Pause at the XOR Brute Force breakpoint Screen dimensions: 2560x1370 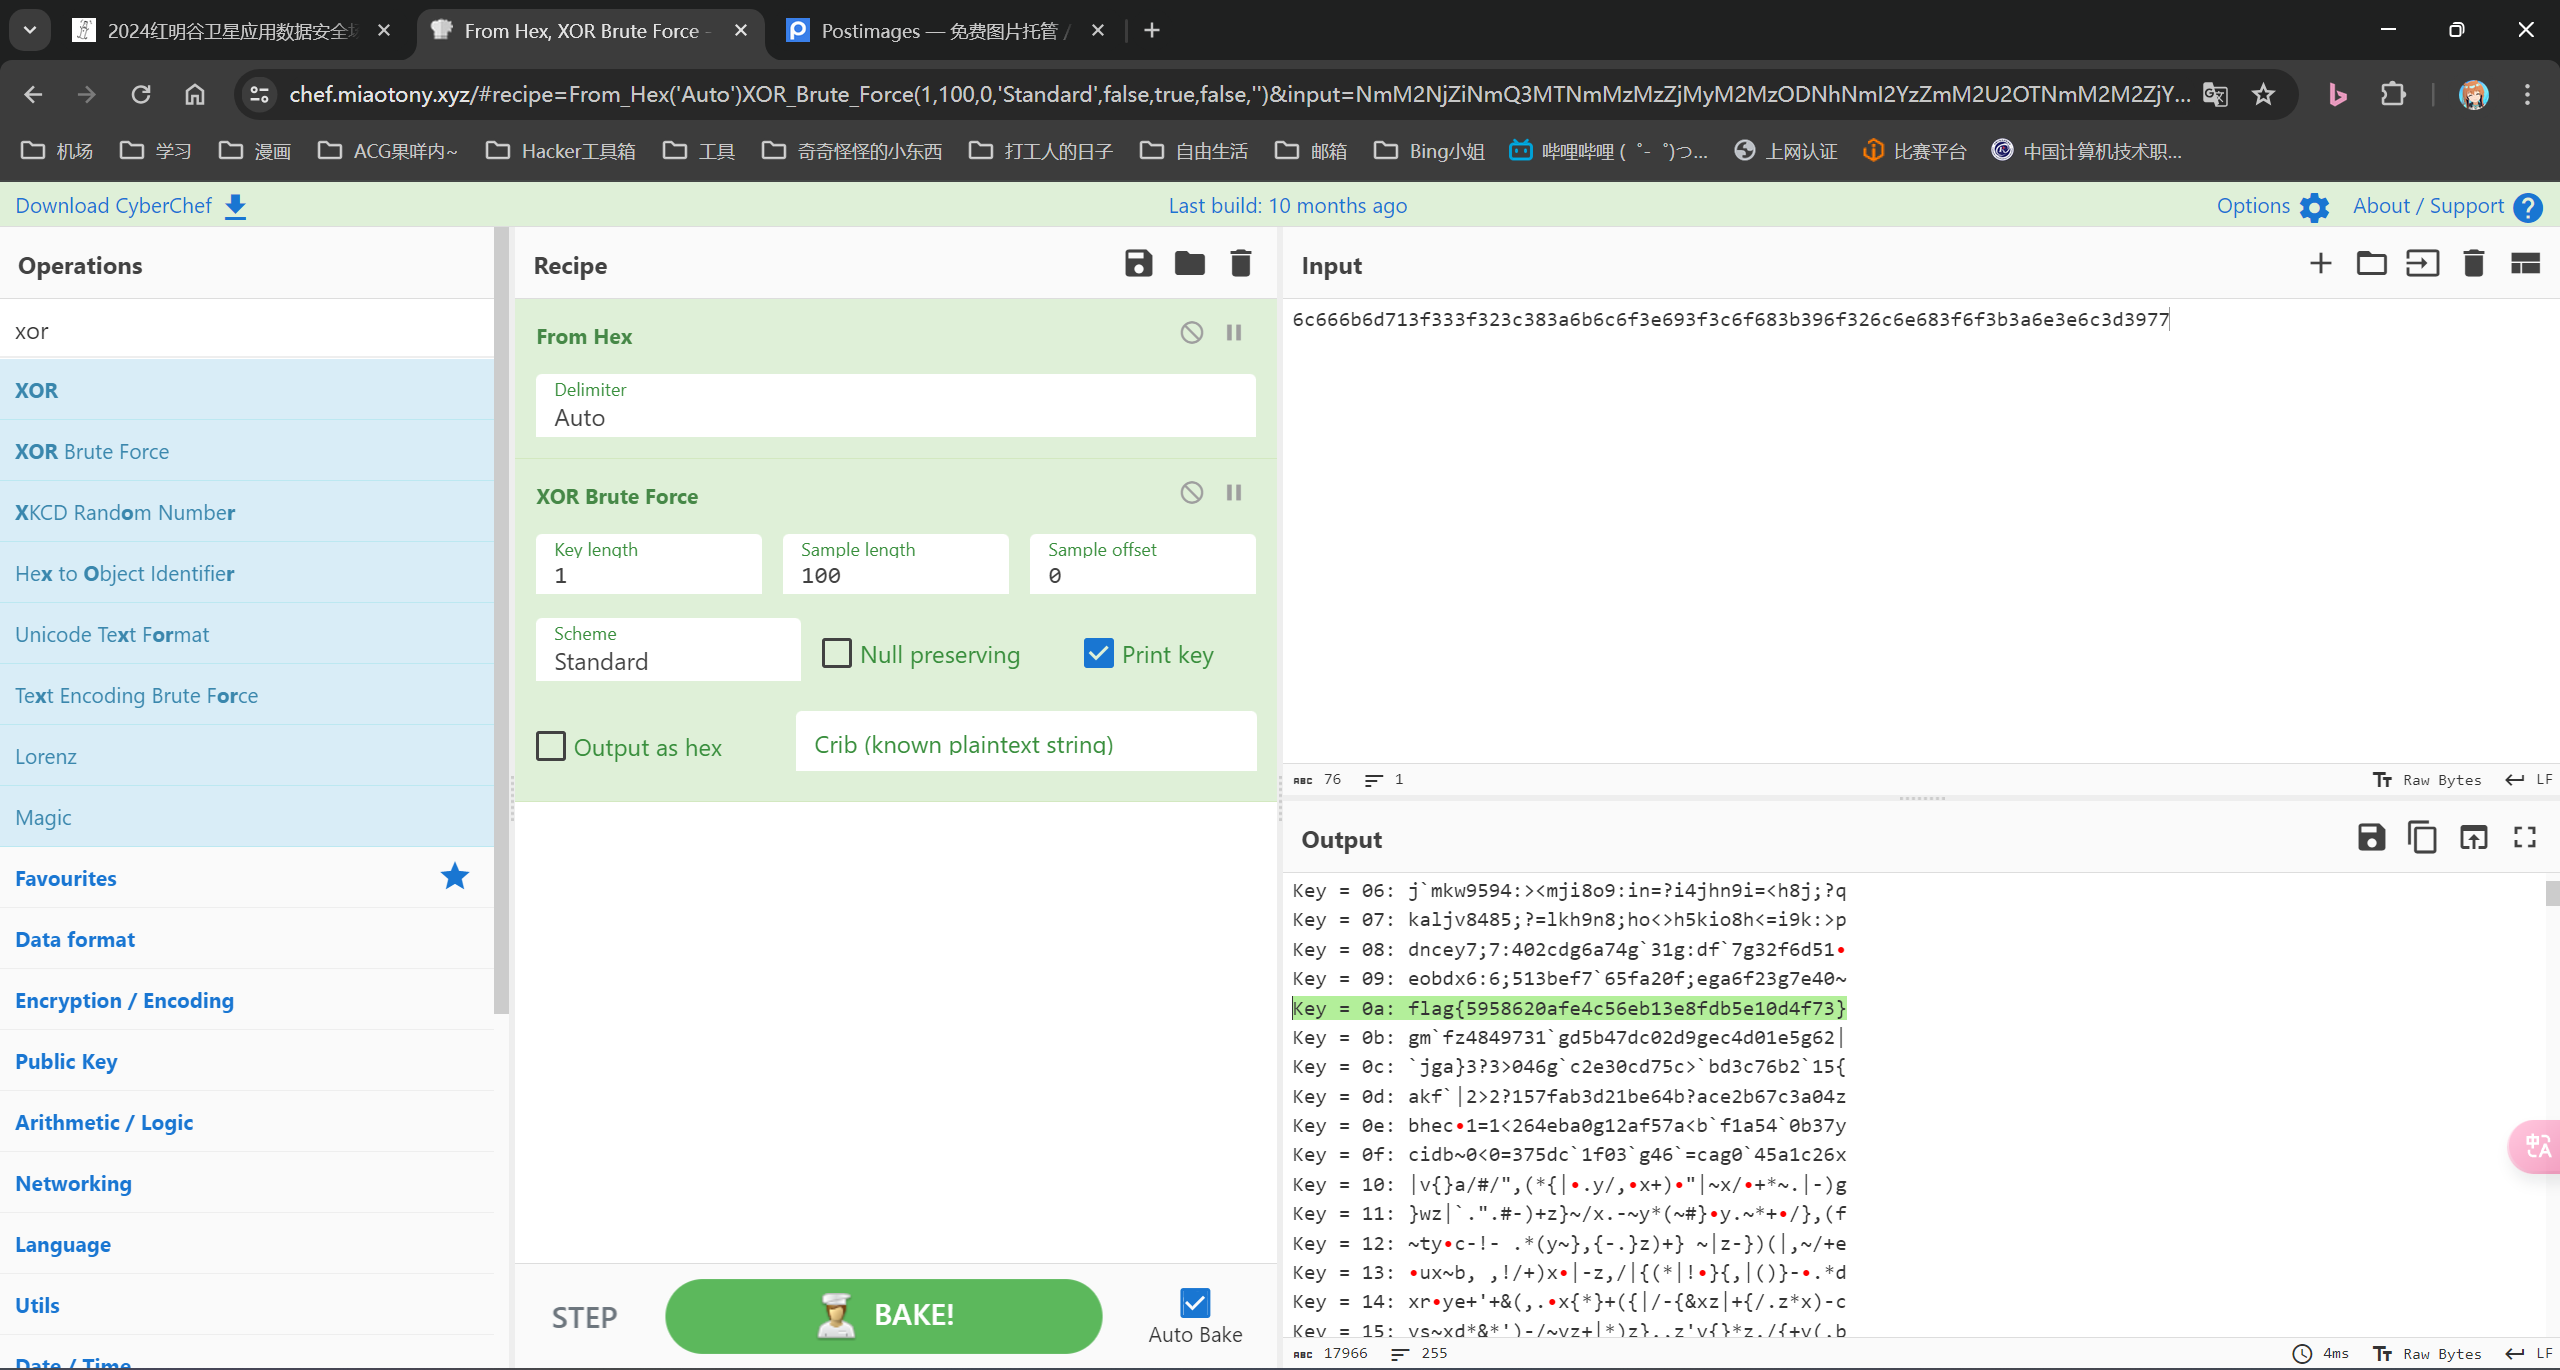(x=1234, y=493)
